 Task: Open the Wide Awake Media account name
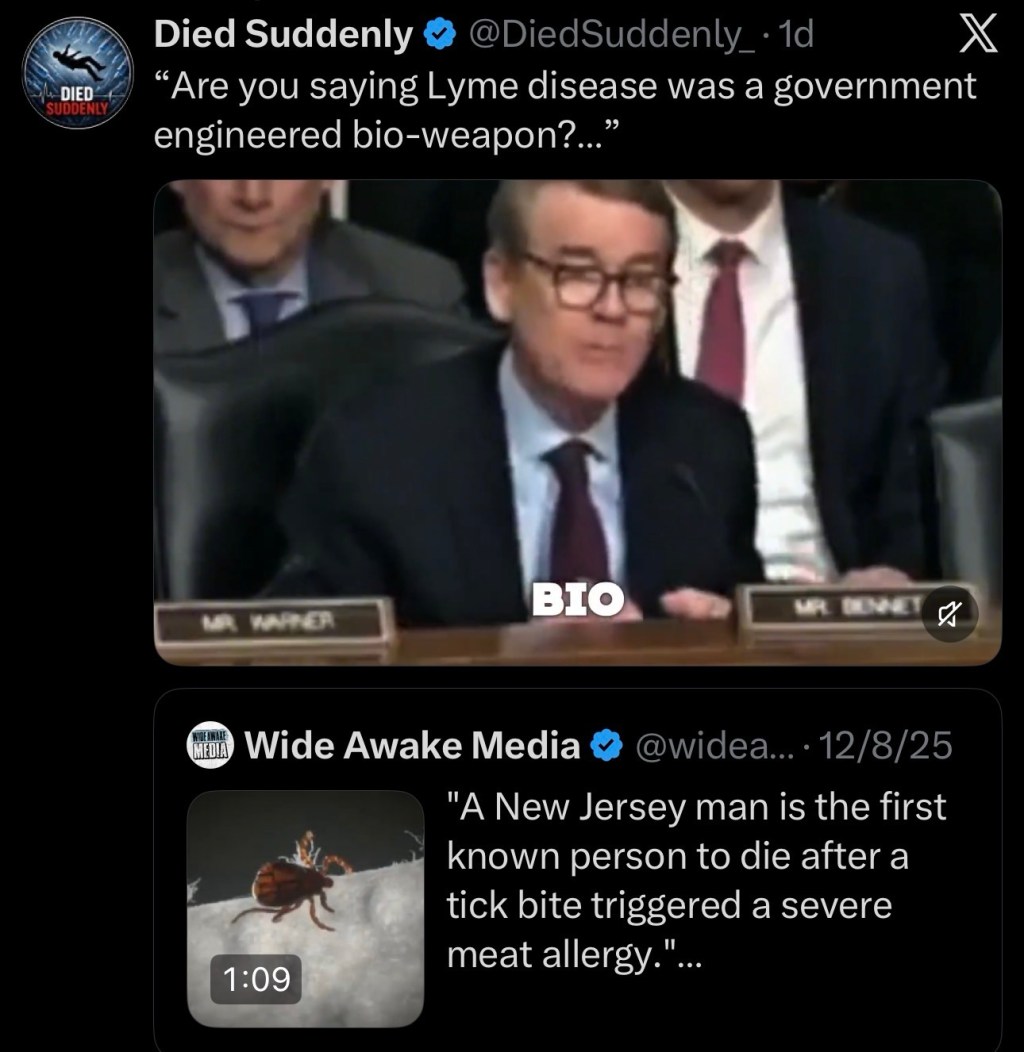(x=412, y=745)
